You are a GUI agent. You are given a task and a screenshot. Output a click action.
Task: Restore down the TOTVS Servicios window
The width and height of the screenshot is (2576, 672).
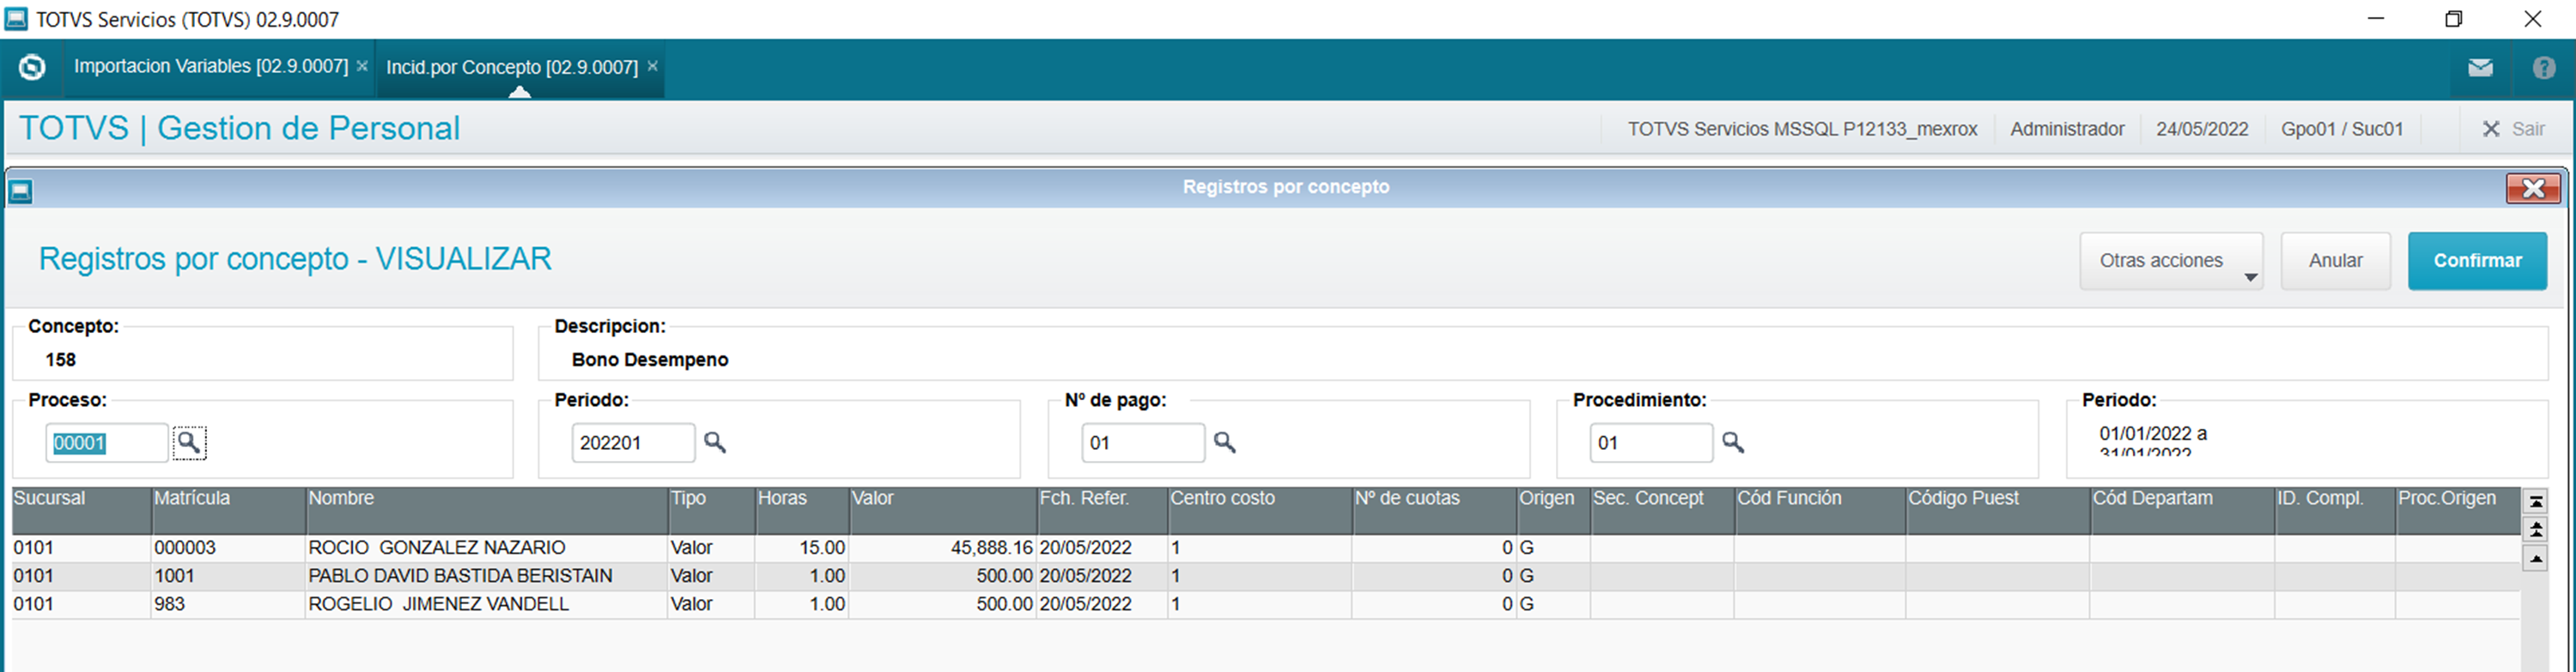coord(2454,19)
